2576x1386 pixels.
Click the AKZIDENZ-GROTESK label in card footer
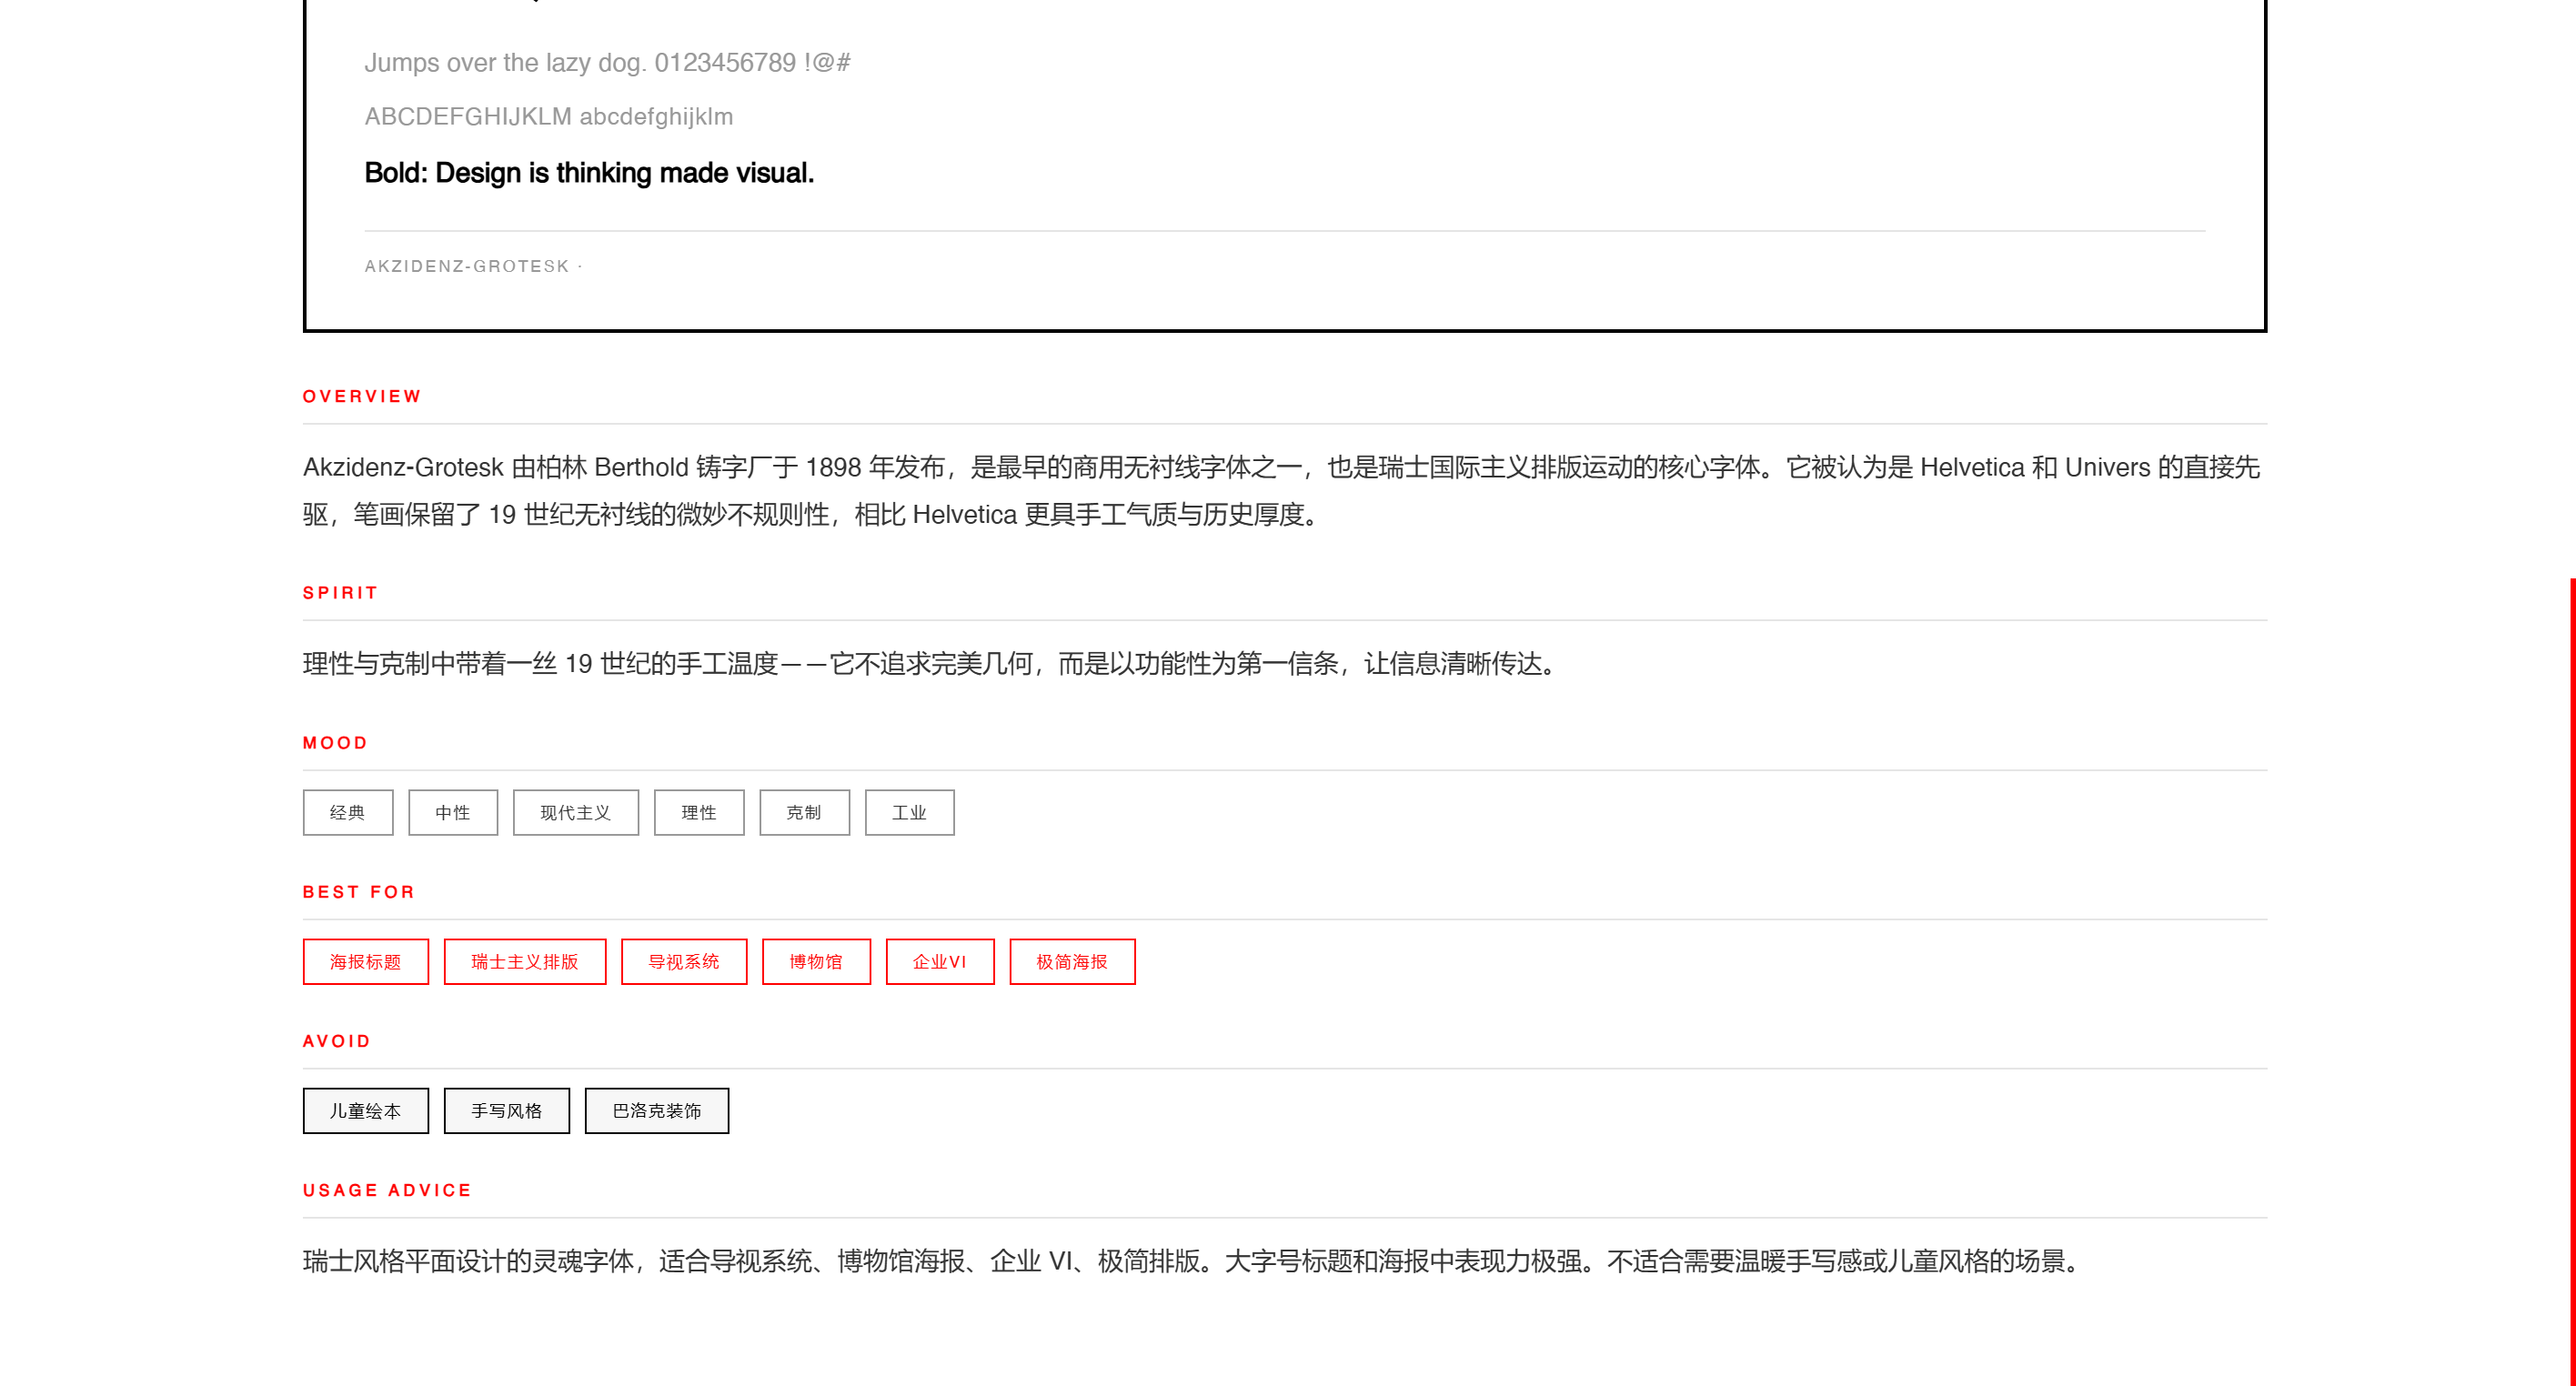[x=466, y=266]
